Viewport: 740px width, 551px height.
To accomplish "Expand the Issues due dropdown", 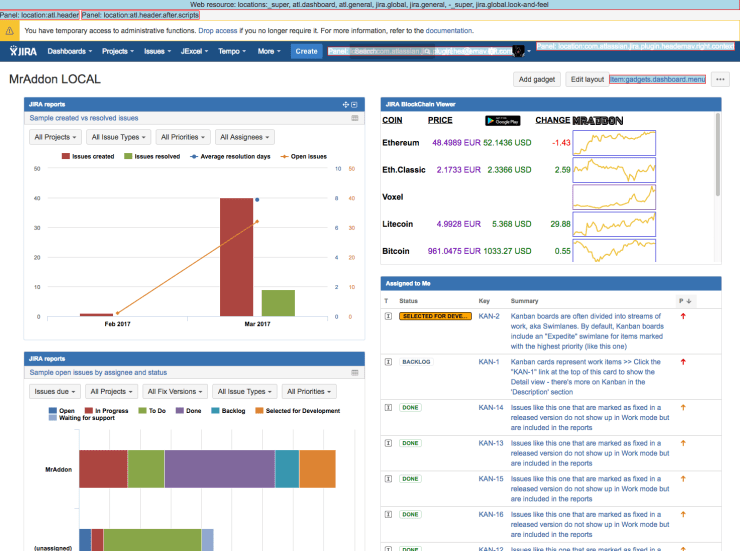I will tap(53, 391).
